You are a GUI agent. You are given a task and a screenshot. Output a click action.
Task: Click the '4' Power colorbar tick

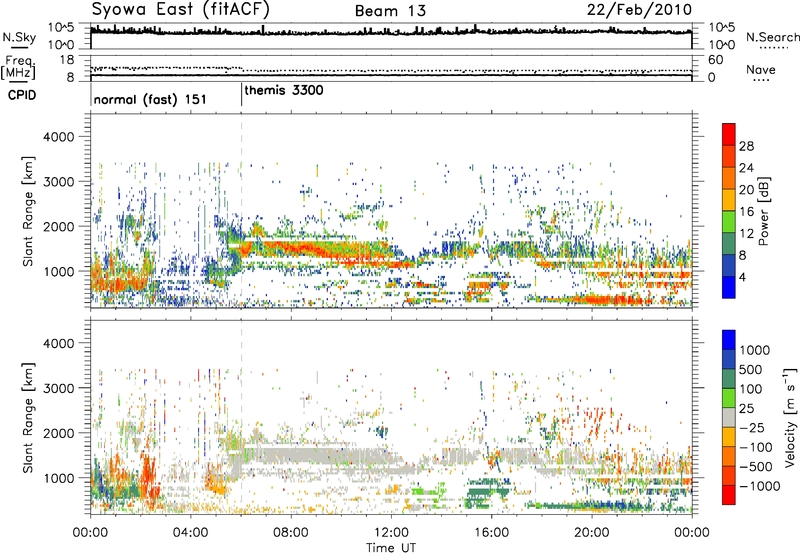pyautogui.click(x=742, y=277)
